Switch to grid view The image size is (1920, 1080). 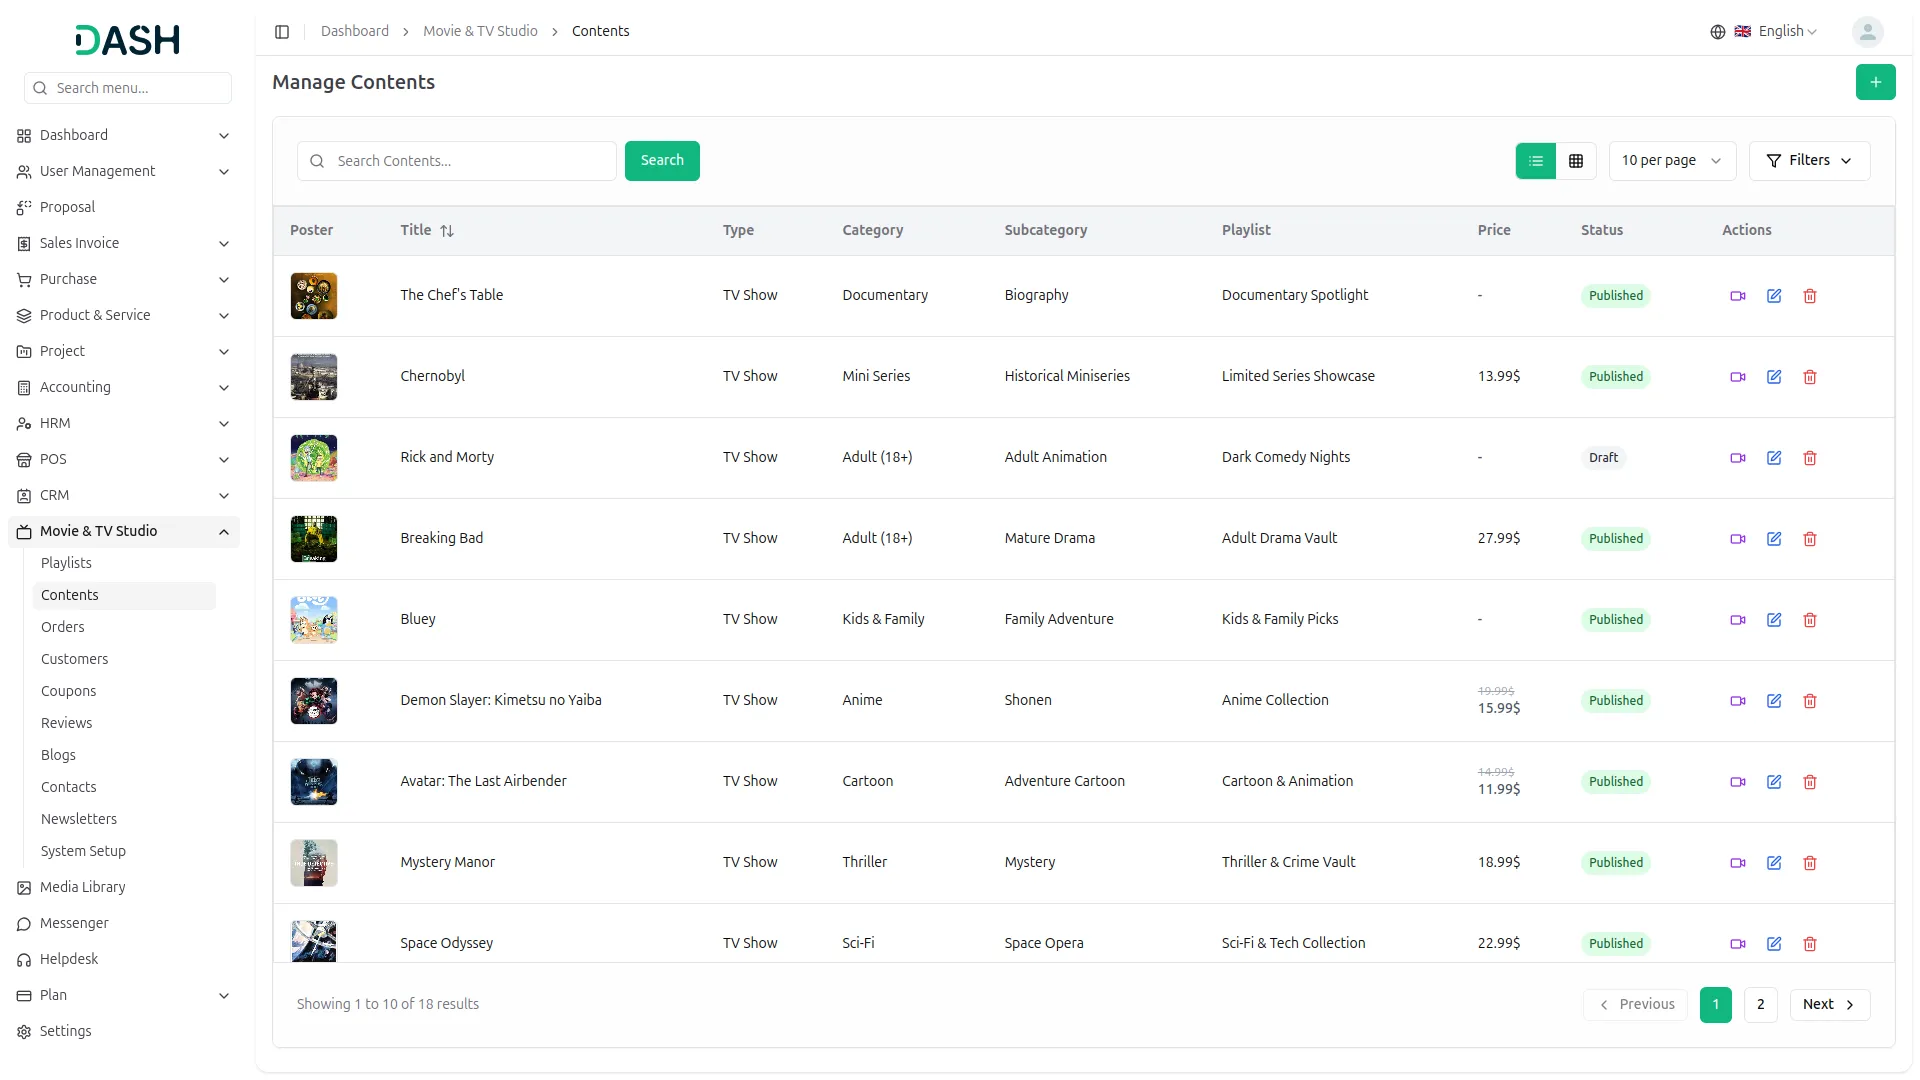[1576, 161]
